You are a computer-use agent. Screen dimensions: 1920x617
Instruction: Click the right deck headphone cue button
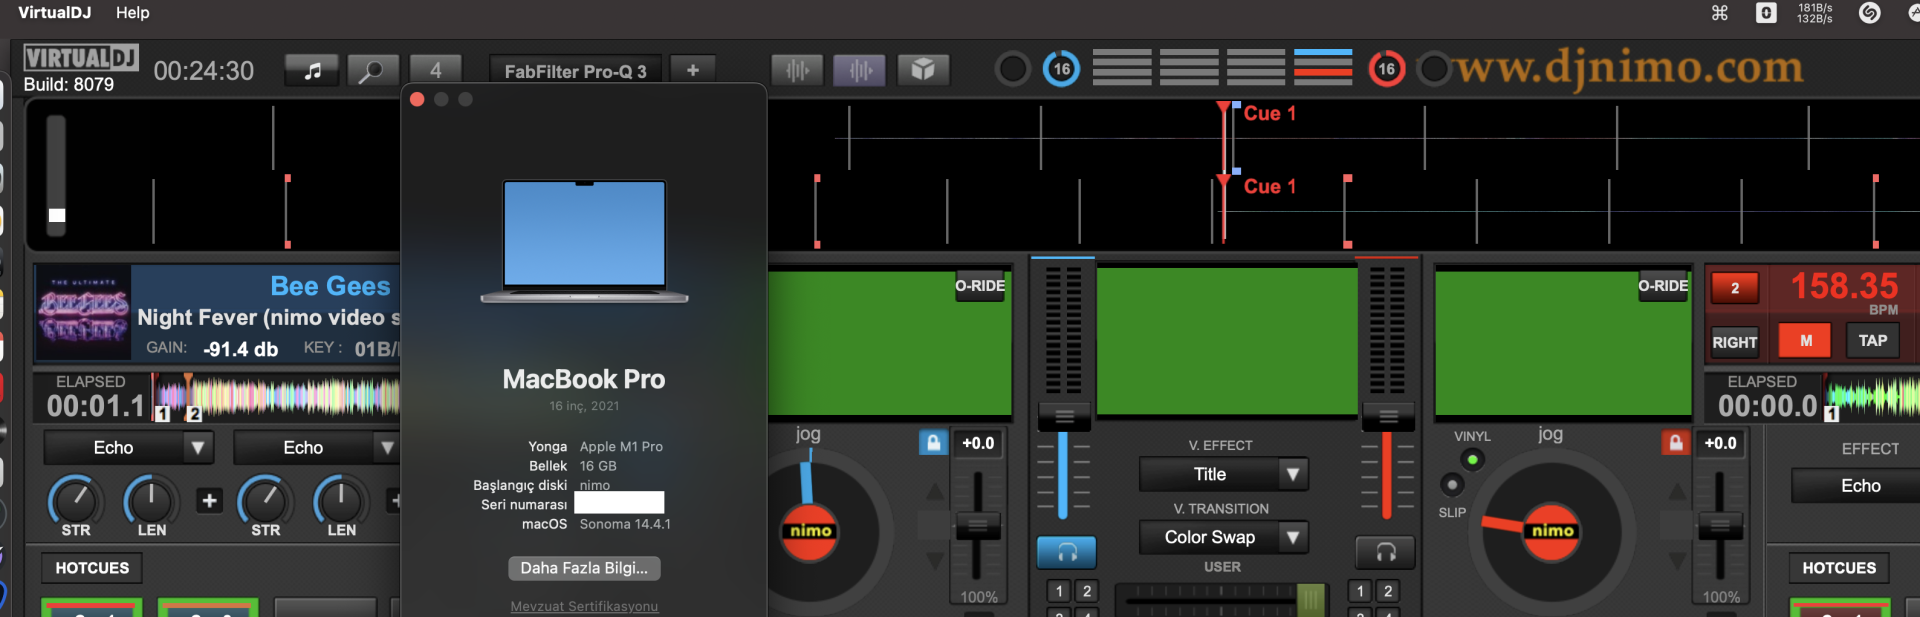point(1385,551)
